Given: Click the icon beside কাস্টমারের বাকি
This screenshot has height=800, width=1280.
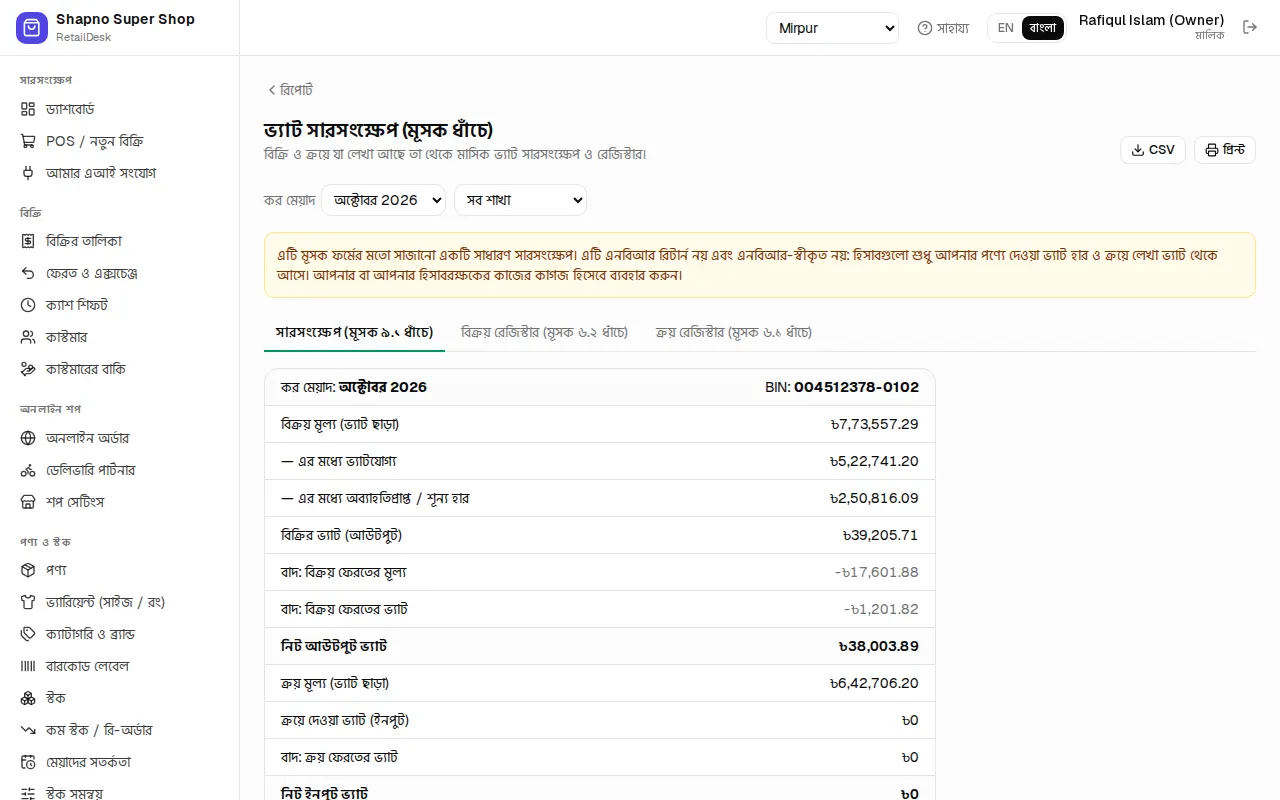Looking at the screenshot, I should point(28,369).
